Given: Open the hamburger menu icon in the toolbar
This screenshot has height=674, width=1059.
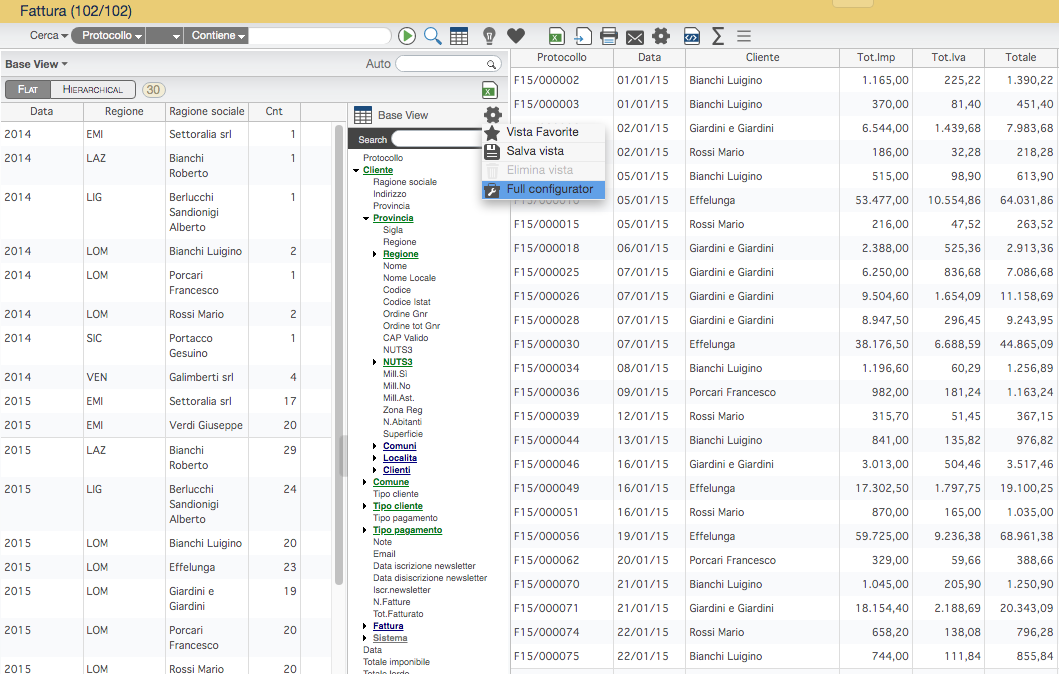Looking at the screenshot, I should [744, 36].
